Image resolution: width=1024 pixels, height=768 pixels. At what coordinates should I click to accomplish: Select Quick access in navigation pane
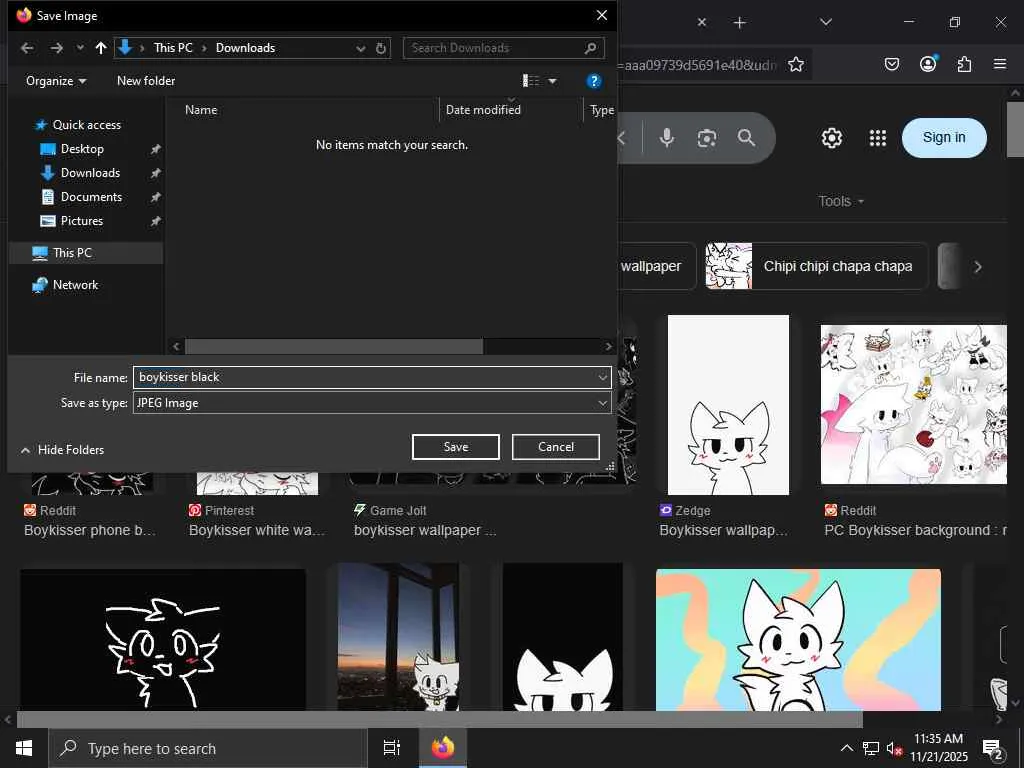pos(86,125)
